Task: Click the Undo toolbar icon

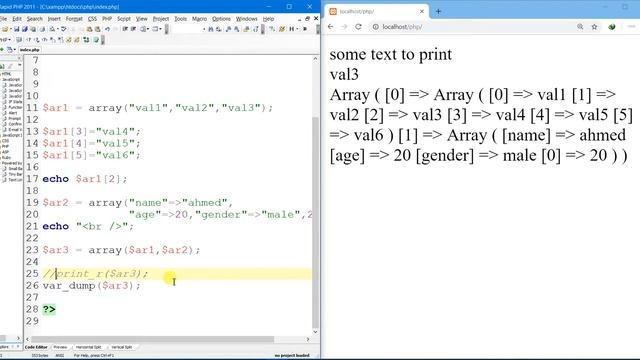Action: (x=107, y=29)
